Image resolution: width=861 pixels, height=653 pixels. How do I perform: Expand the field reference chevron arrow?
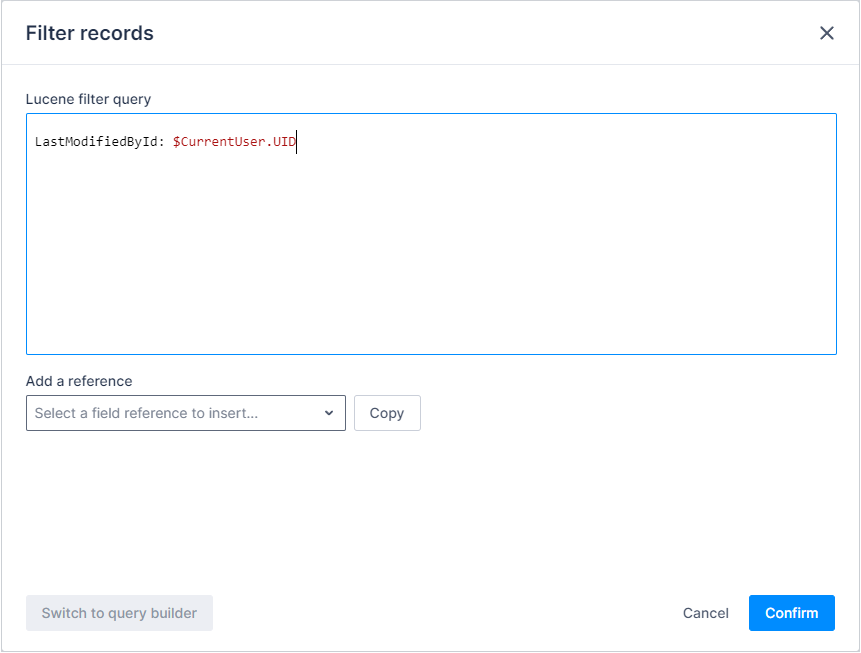(x=329, y=413)
